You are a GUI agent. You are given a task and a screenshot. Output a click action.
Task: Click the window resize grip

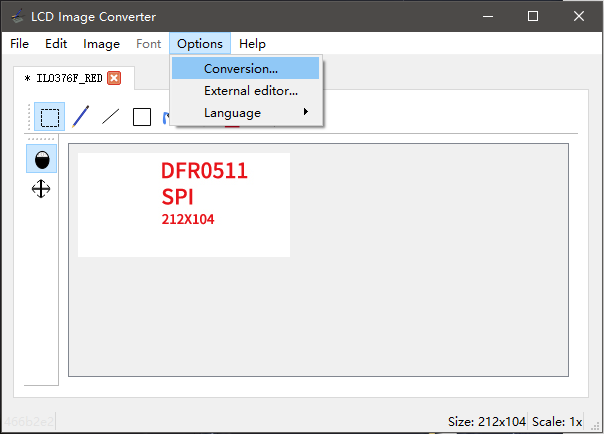[x=595, y=426]
